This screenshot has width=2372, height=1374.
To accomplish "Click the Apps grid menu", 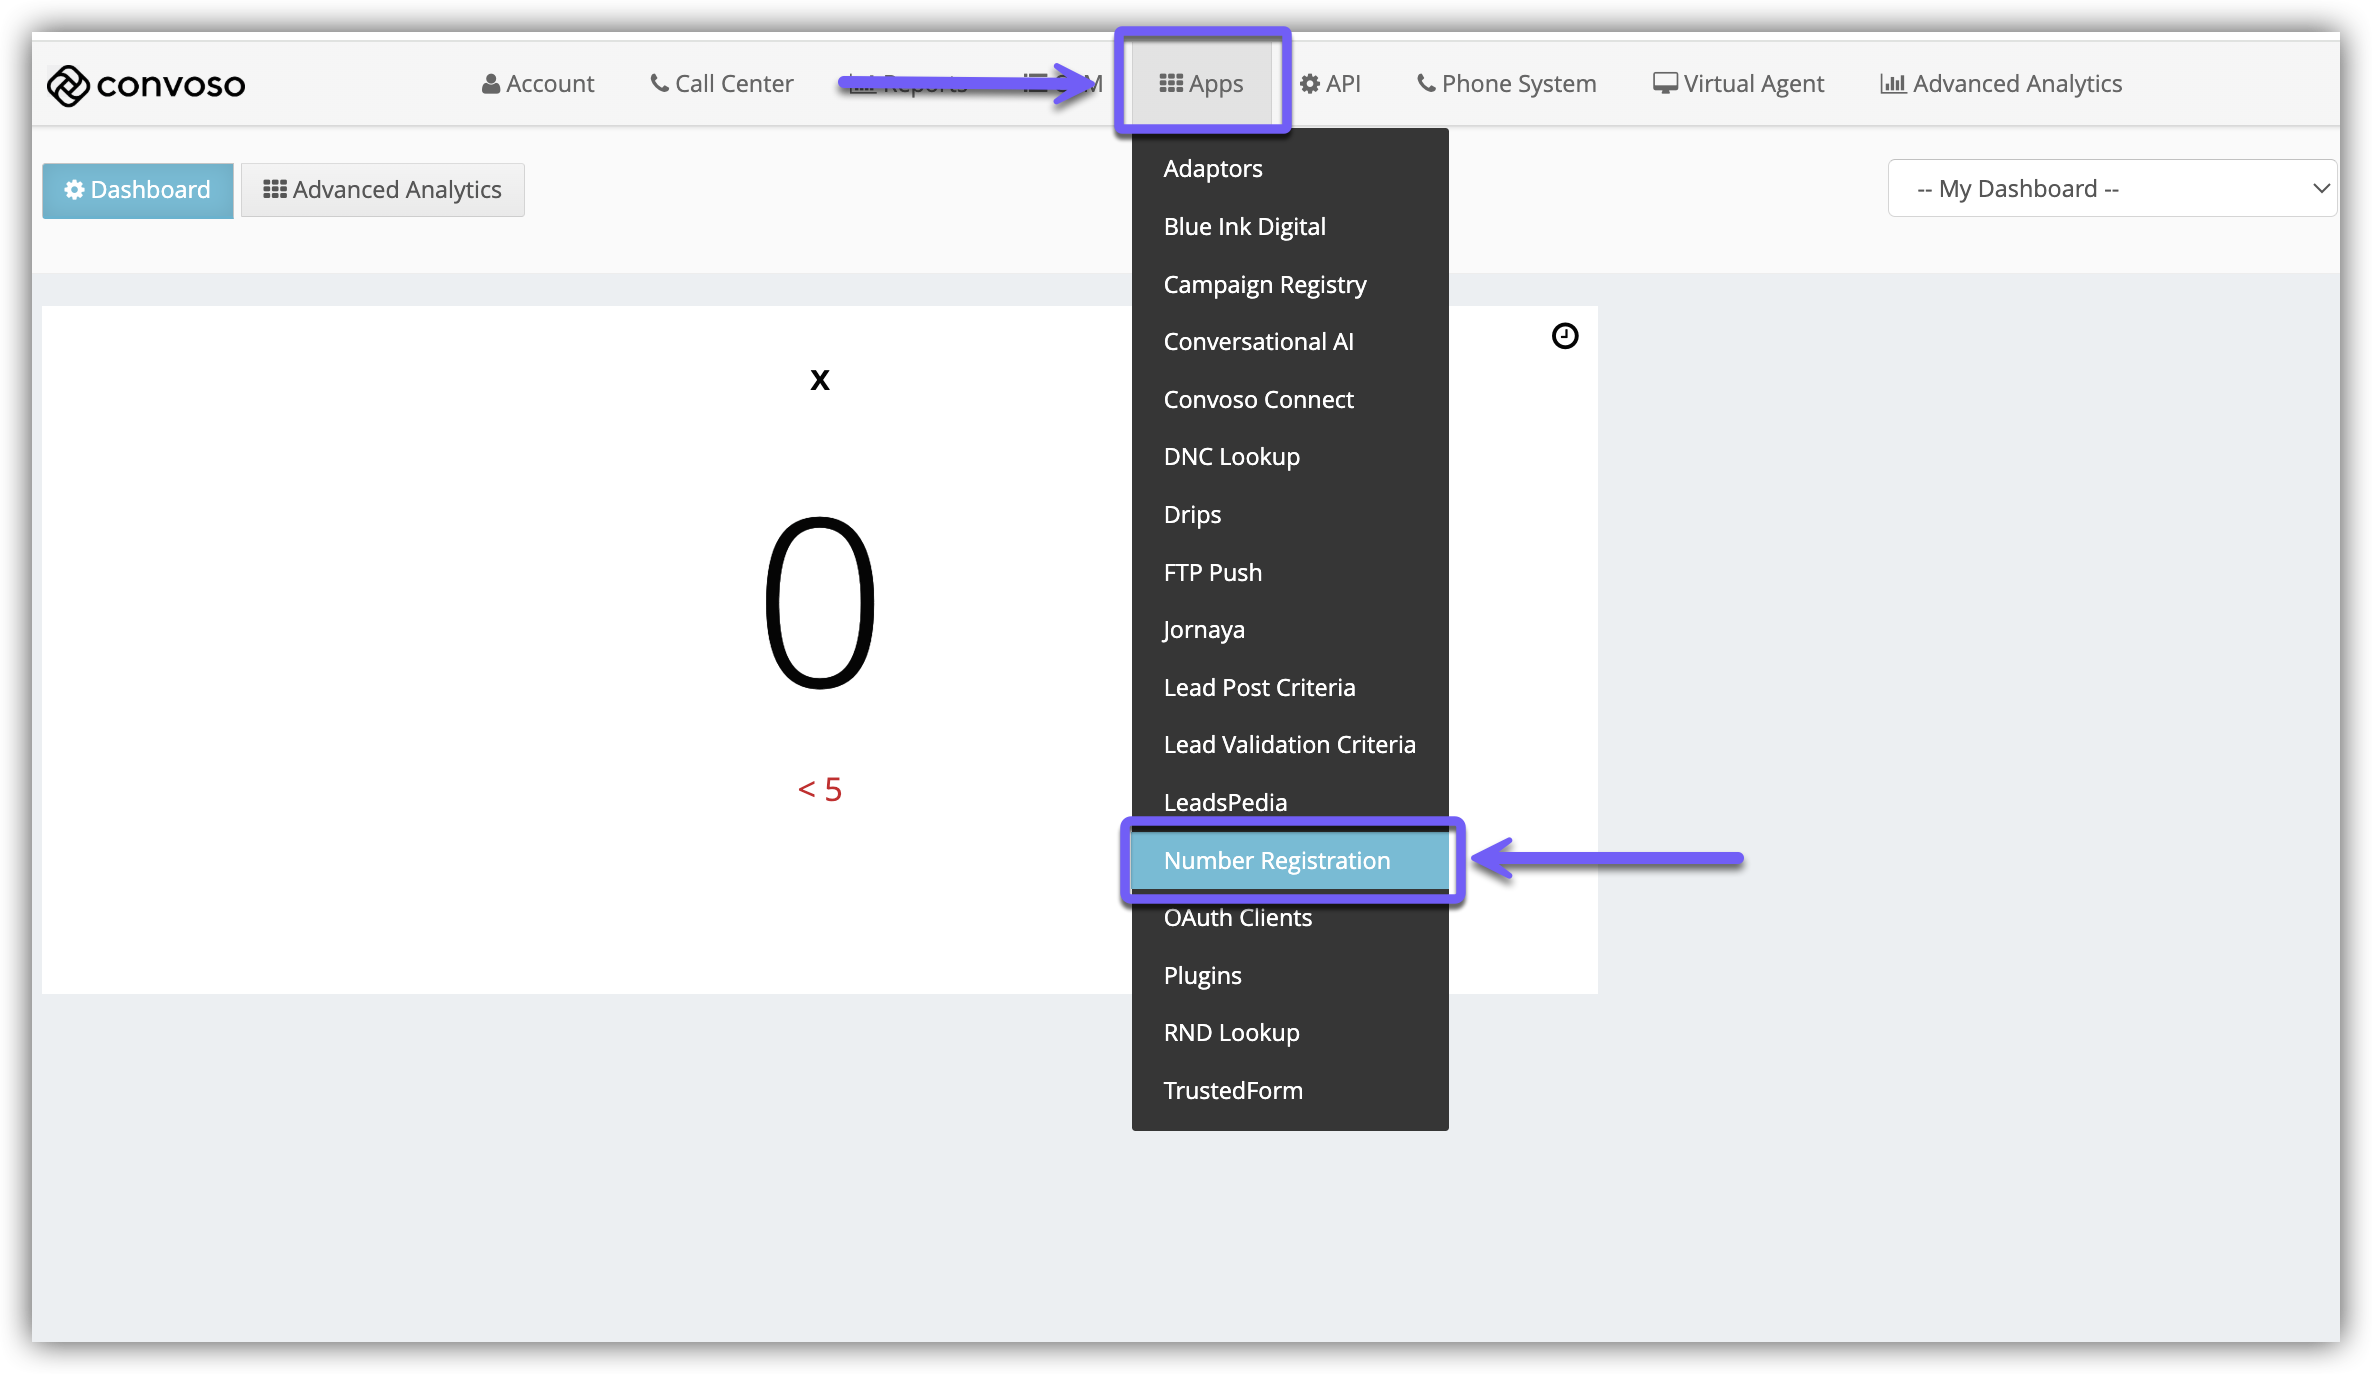I will tap(1201, 84).
